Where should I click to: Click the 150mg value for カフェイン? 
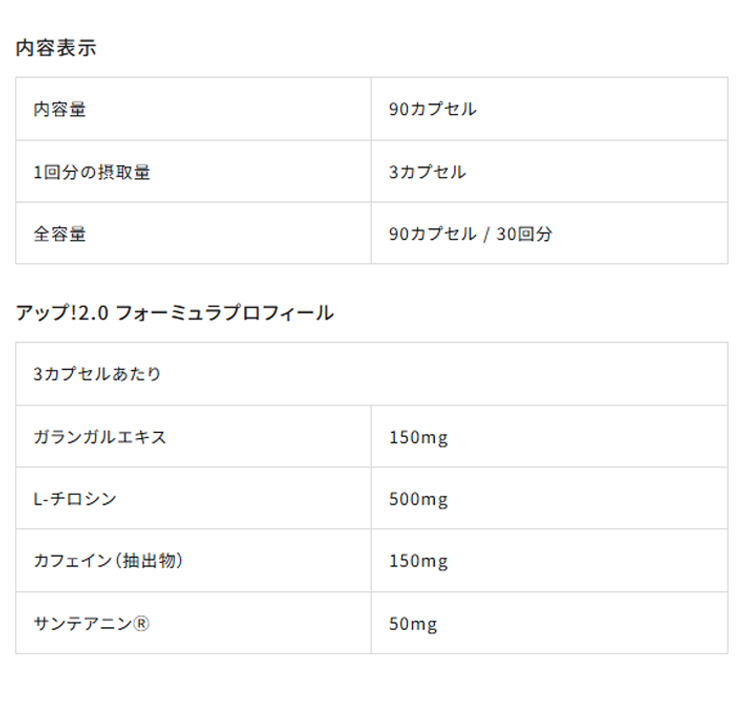click(418, 561)
